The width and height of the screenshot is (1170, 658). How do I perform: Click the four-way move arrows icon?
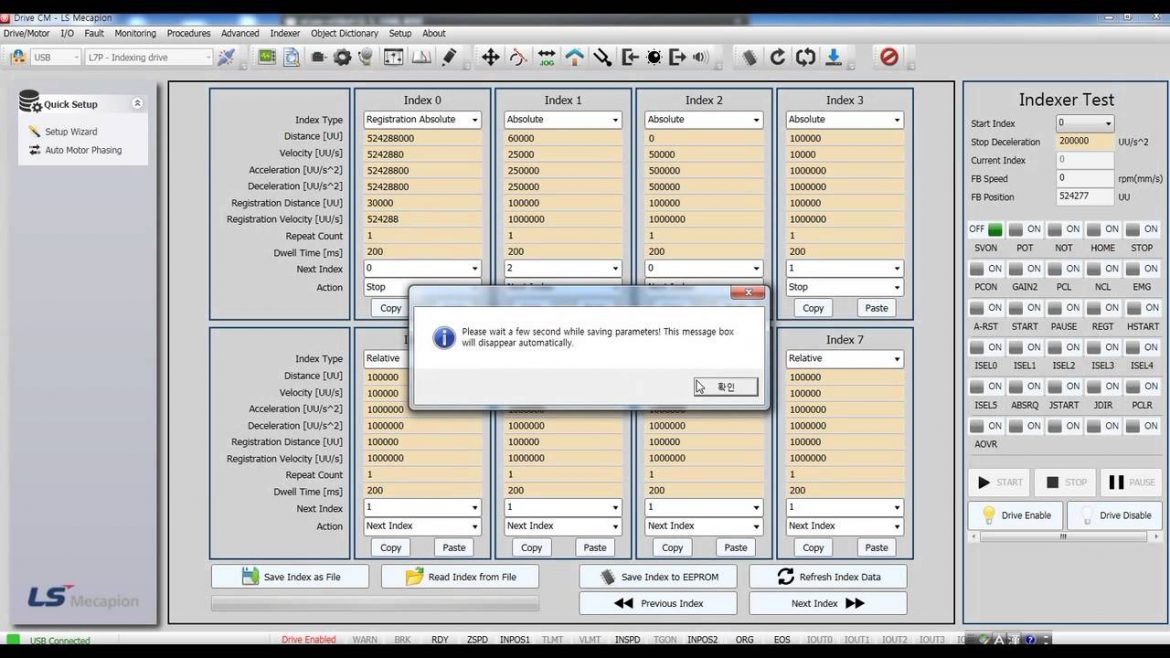point(490,57)
